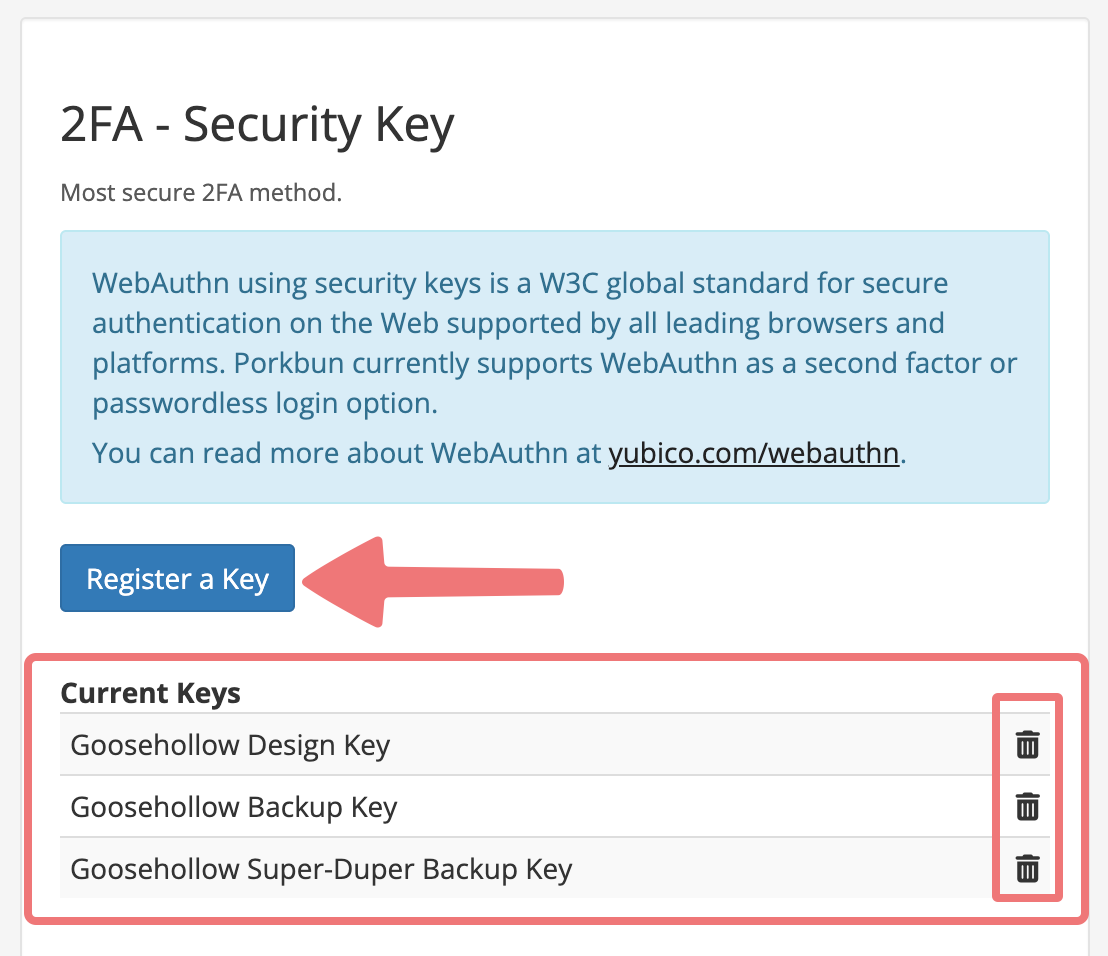Click the Most secure 2FA method text
This screenshot has height=956, width=1108.
[x=201, y=192]
